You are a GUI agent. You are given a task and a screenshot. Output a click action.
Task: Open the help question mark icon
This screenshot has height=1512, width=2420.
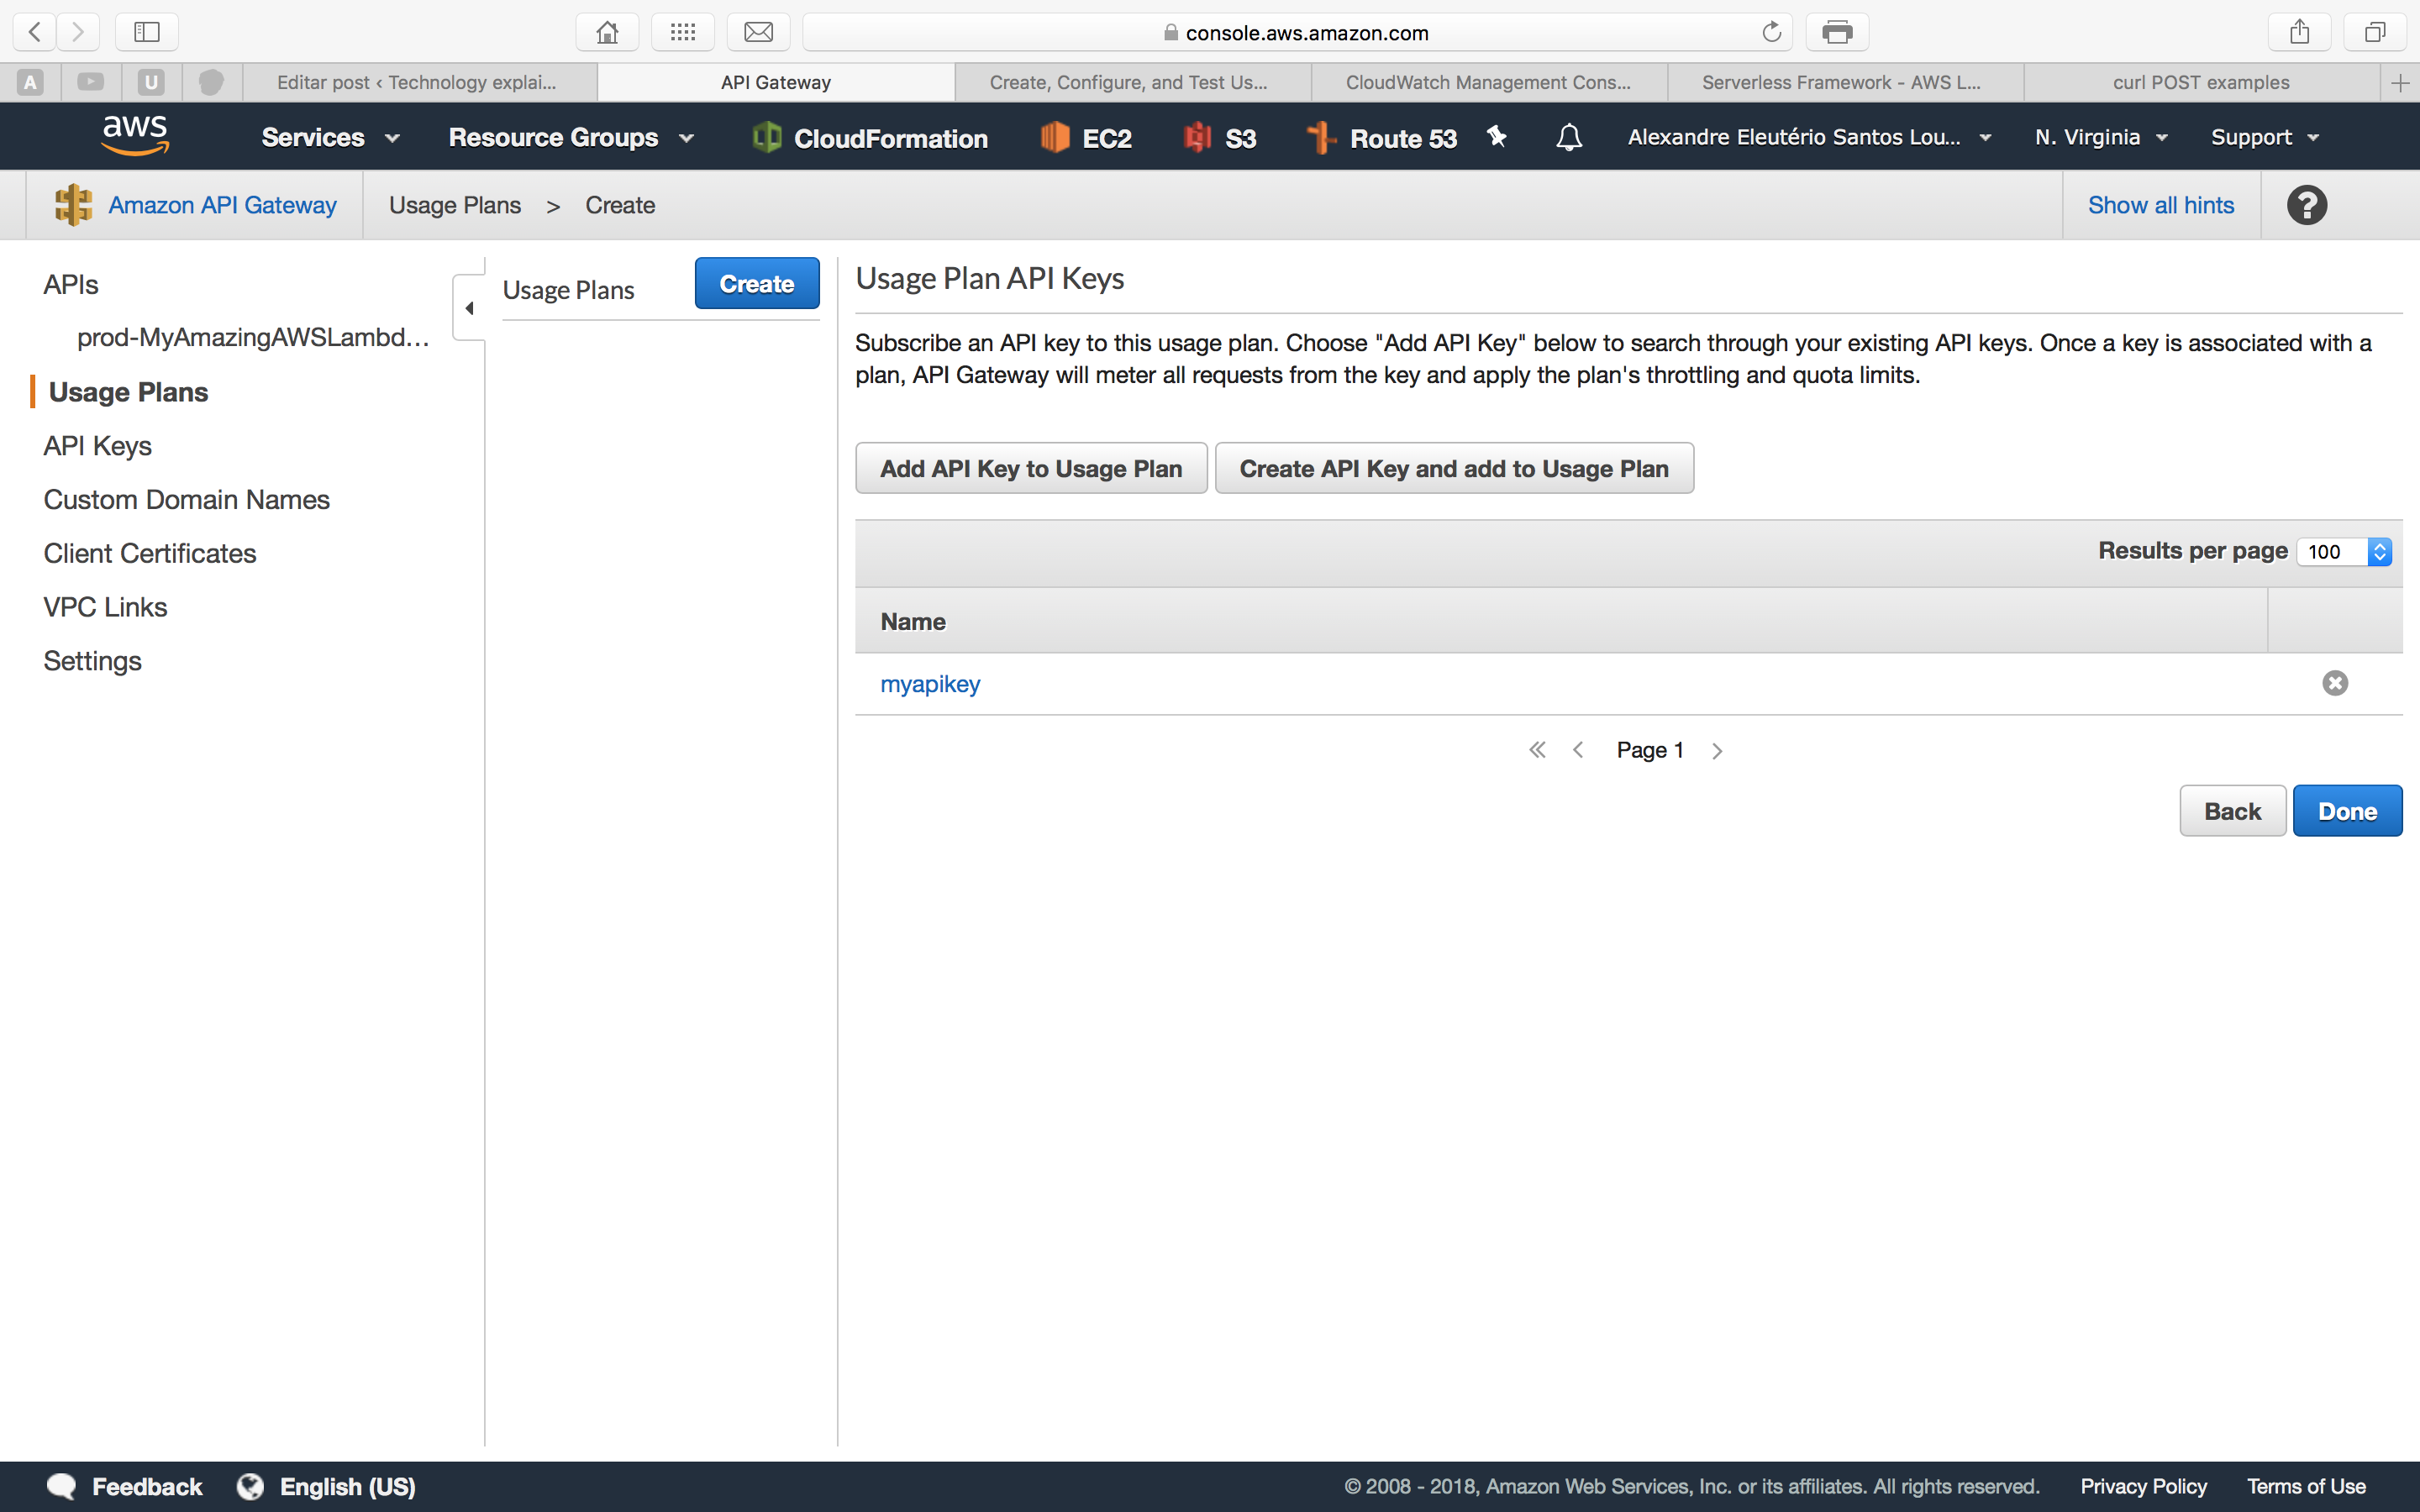pos(2306,205)
